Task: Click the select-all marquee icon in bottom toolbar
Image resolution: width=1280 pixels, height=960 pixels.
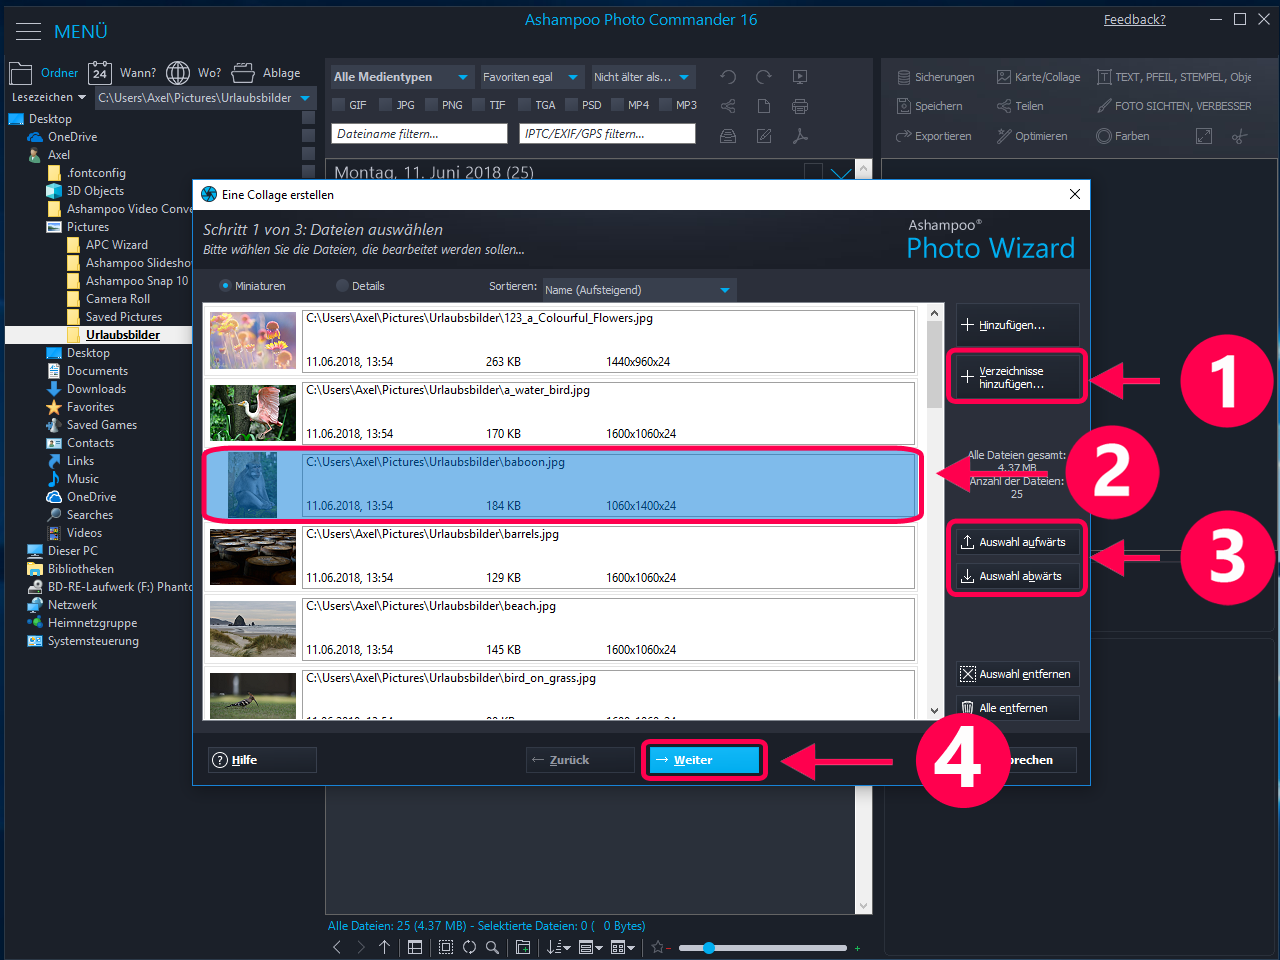Action: tap(446, 947)
